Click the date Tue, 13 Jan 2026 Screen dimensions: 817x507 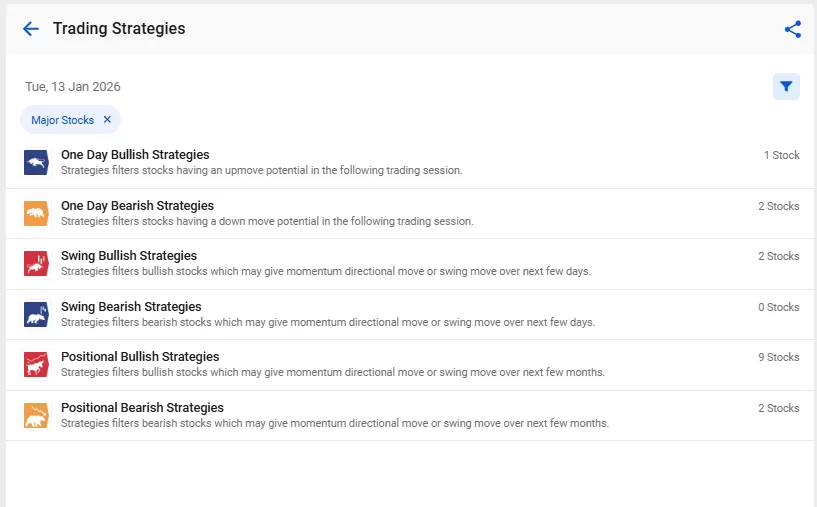(73, 86)
